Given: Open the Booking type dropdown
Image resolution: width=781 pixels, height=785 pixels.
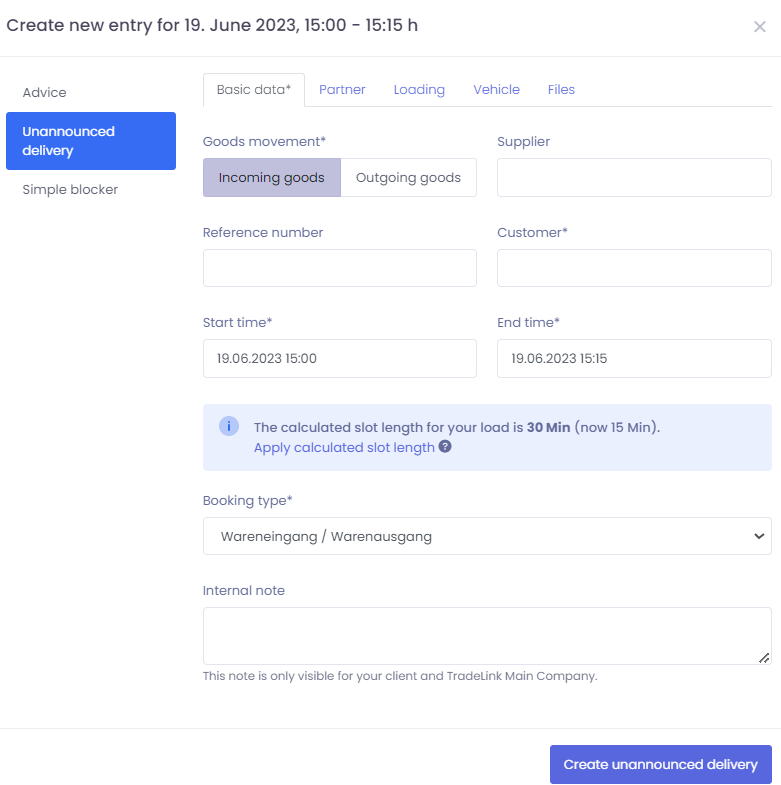Looking at the screenshot, I should coord(487,536).
